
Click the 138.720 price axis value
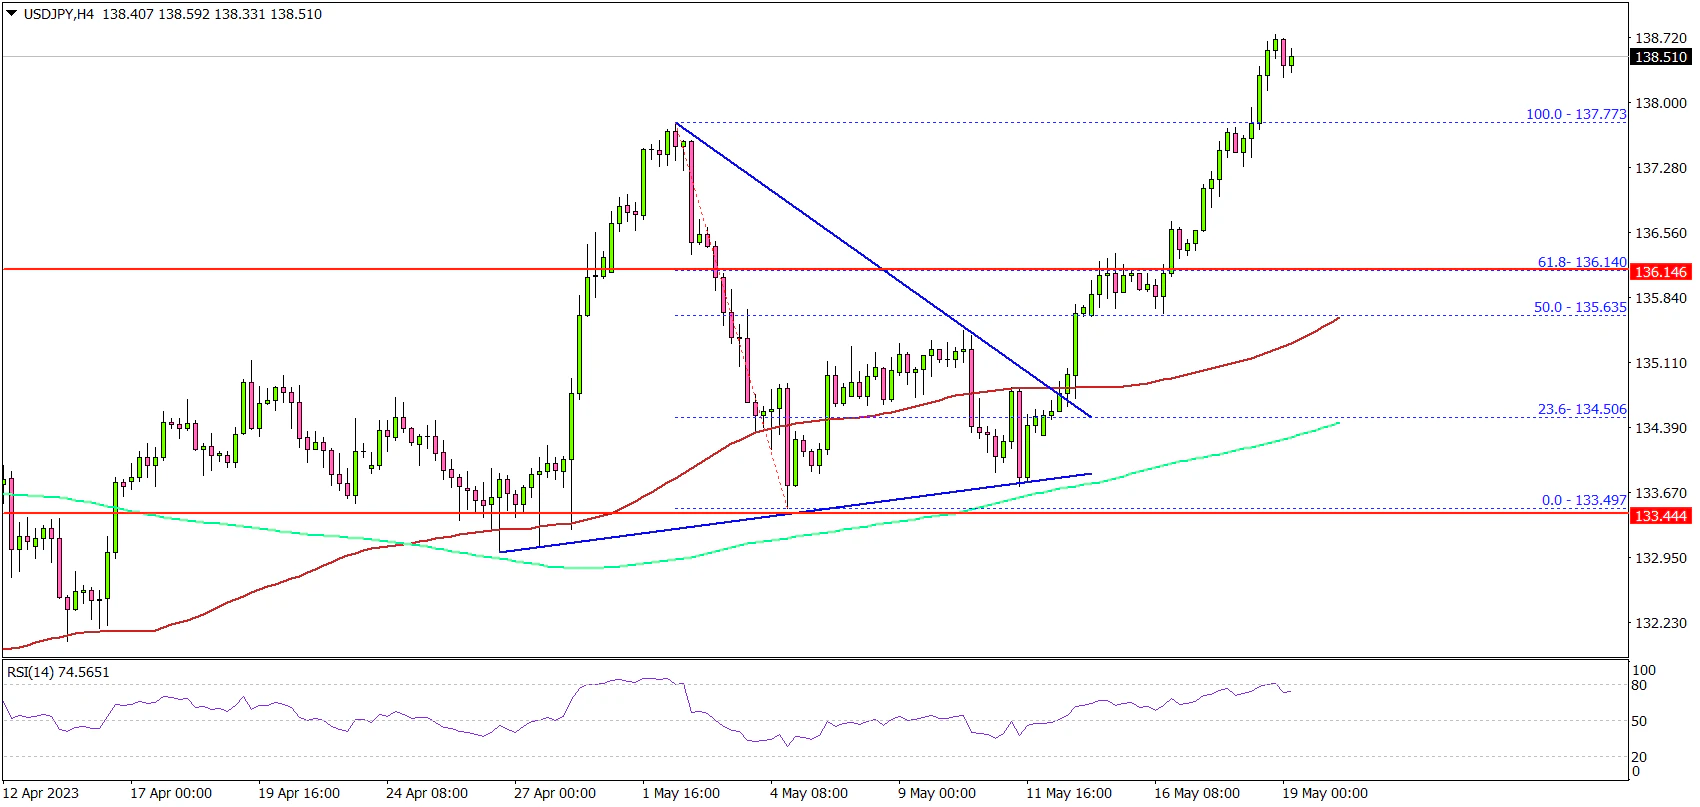tap(1659, 38)
